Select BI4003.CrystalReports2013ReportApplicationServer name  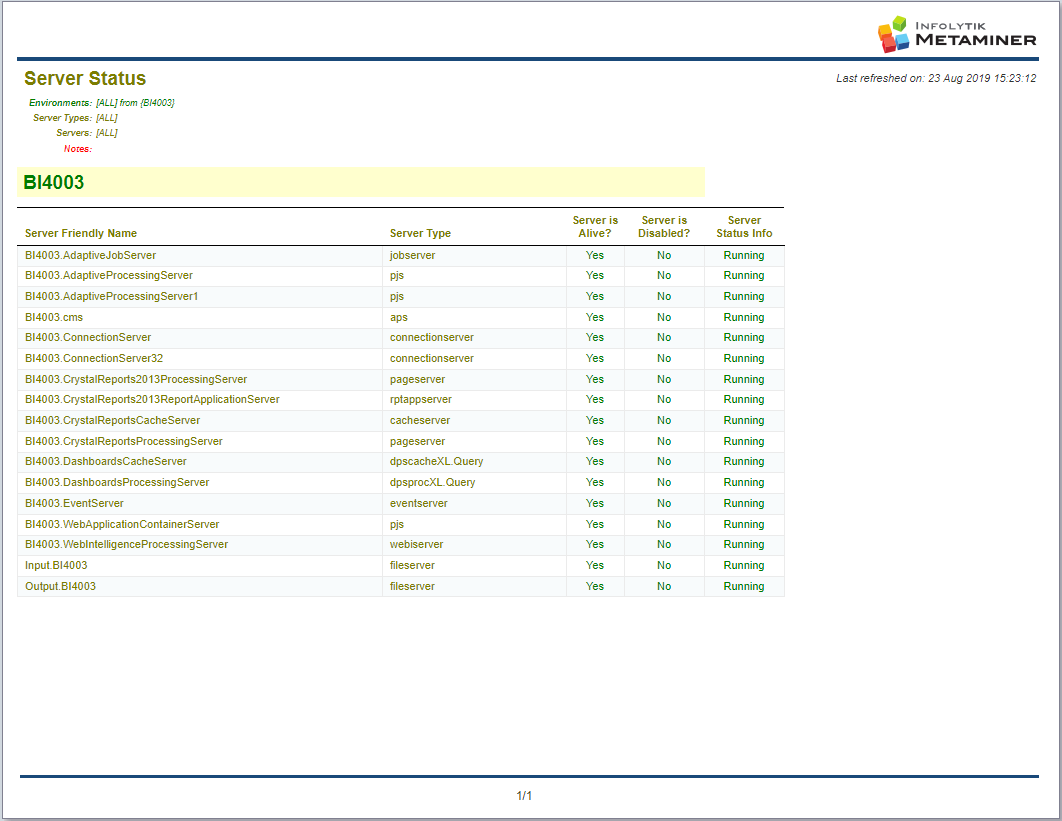152,400
